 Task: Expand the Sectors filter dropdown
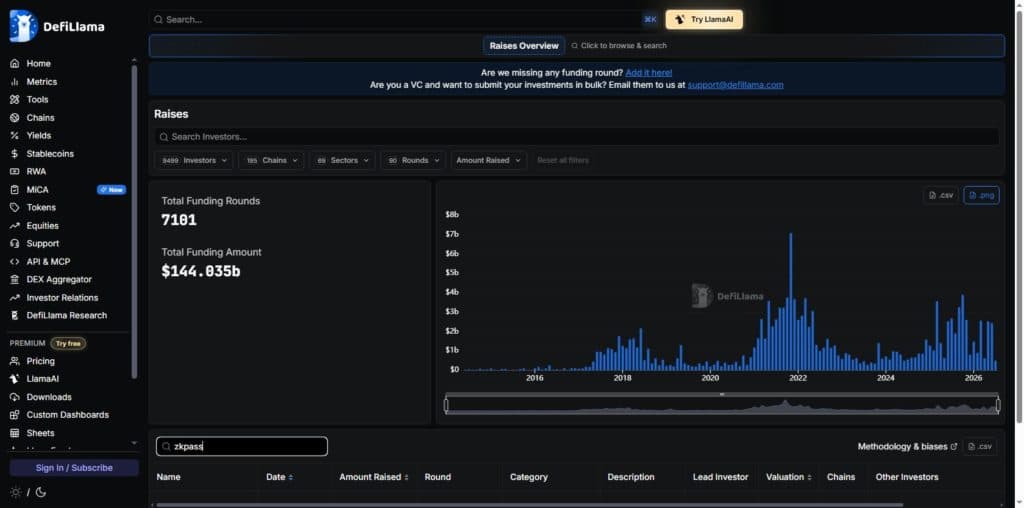[342, 160]
